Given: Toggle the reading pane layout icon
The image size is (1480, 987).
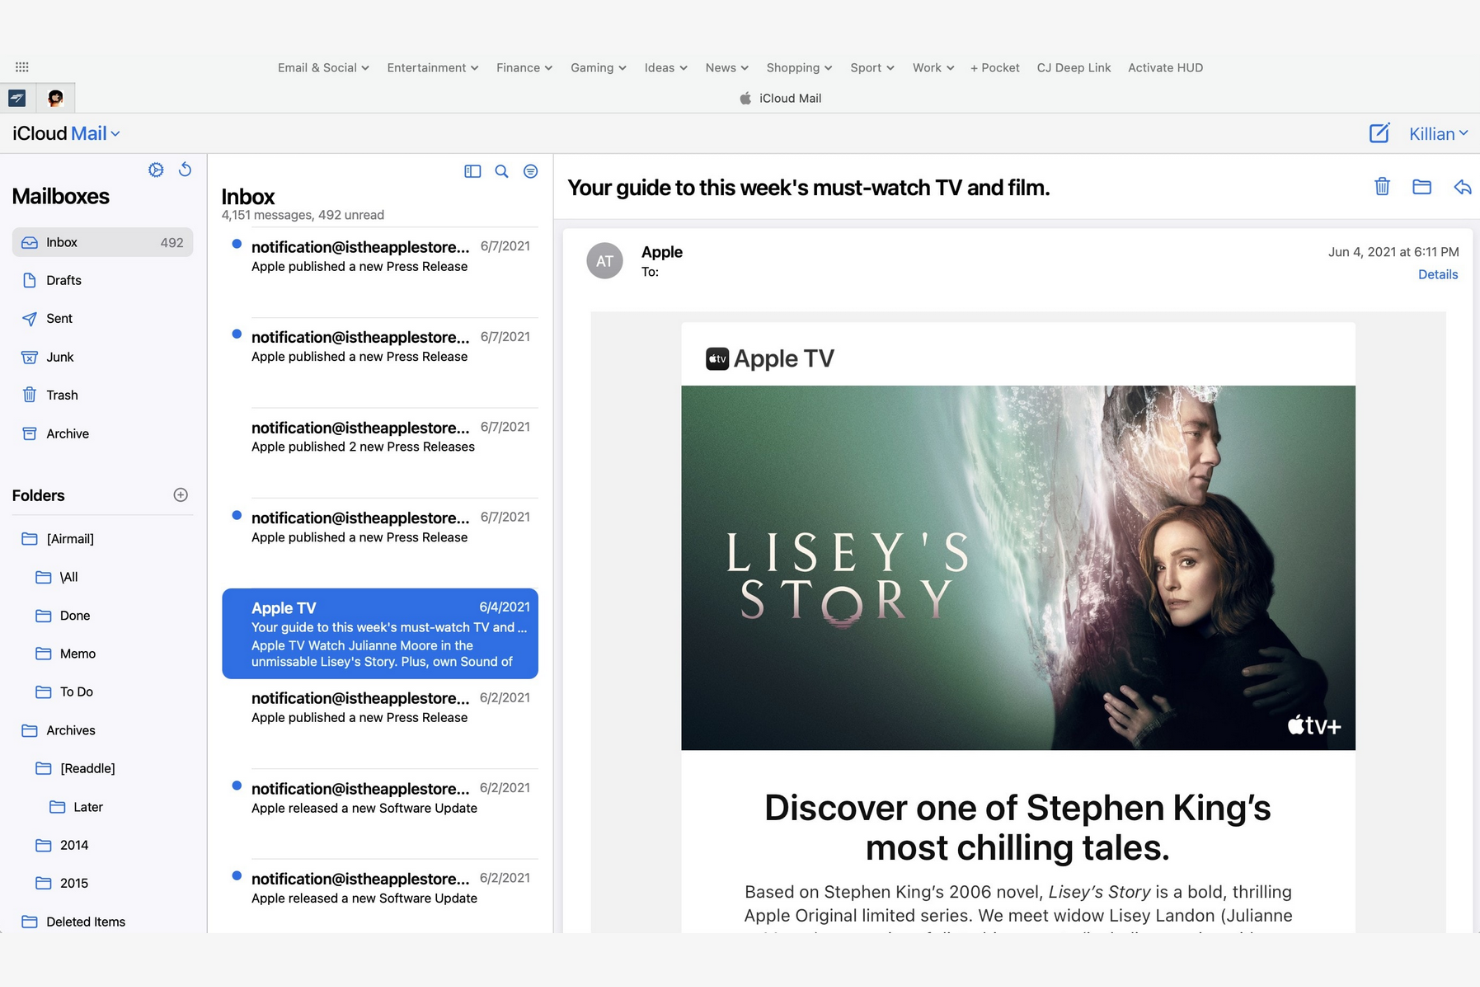Looking at the screenshot, I should click(x=472, y=171).
